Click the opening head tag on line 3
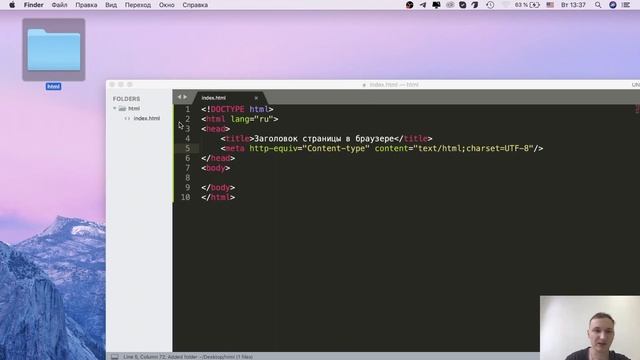Viewport: 640px width, 360px height. [x=216, y=129]
